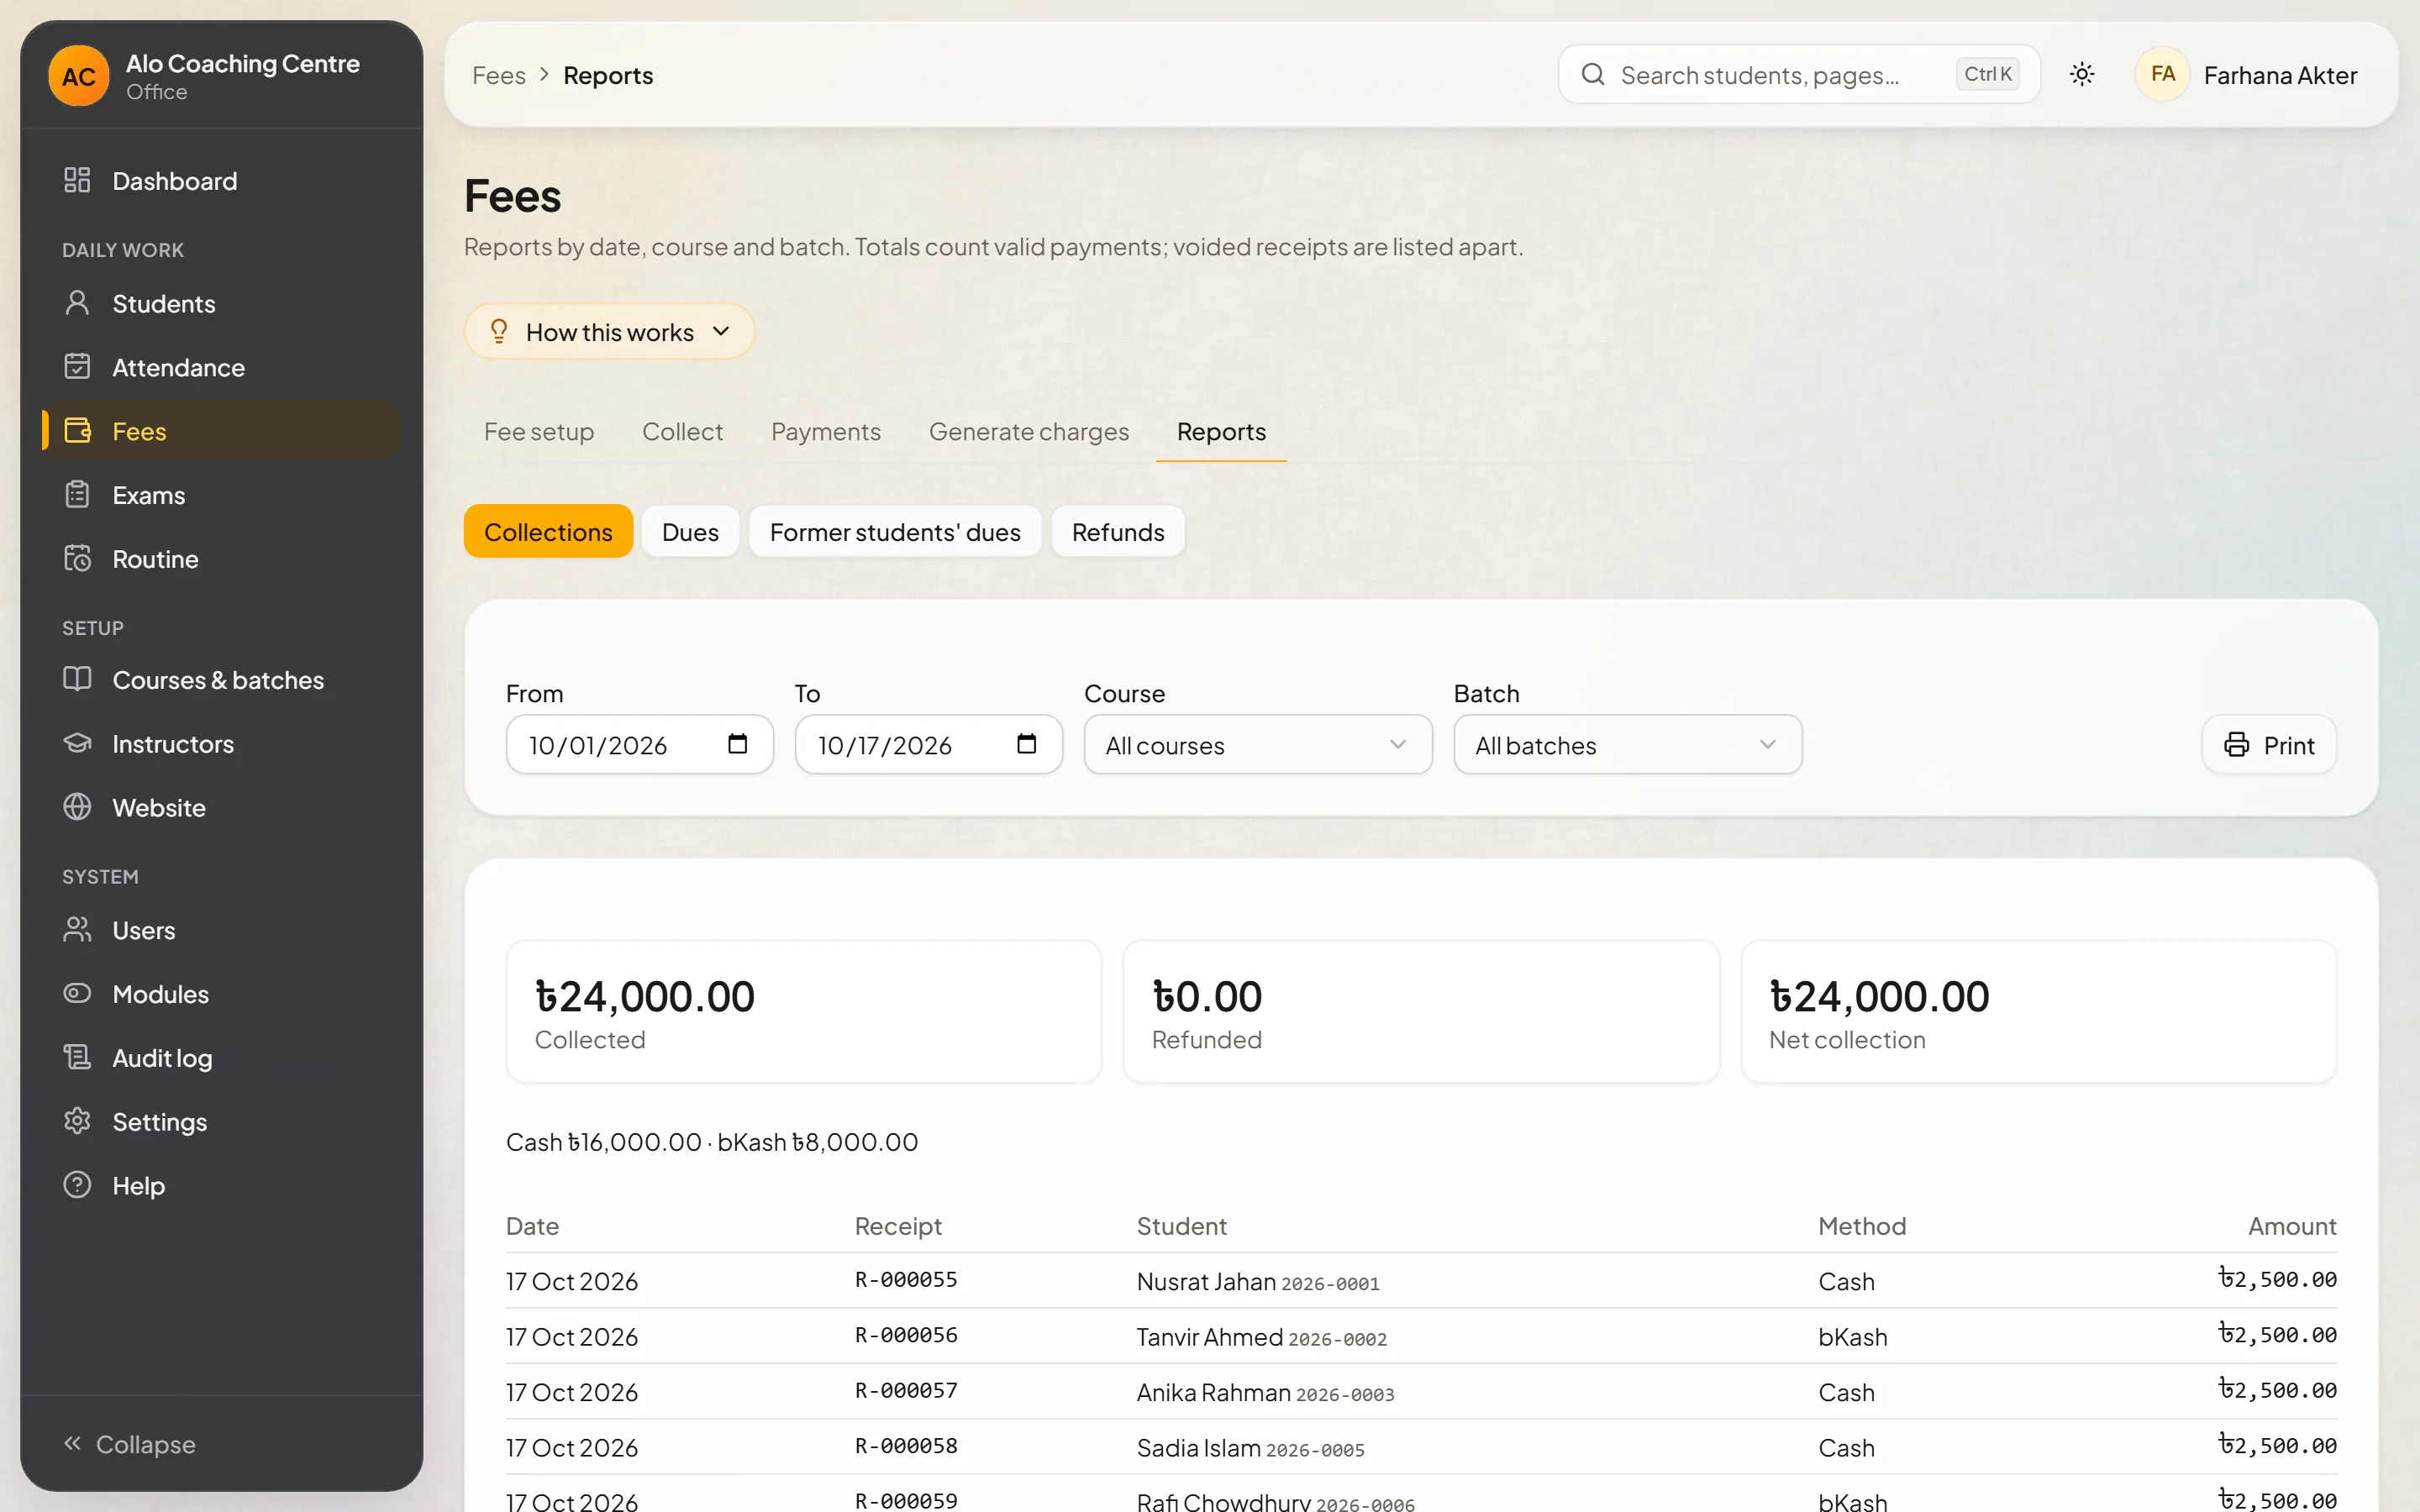Click the From date value 10/01/2026
2420x1512 pixels.
tap(598, 745)
